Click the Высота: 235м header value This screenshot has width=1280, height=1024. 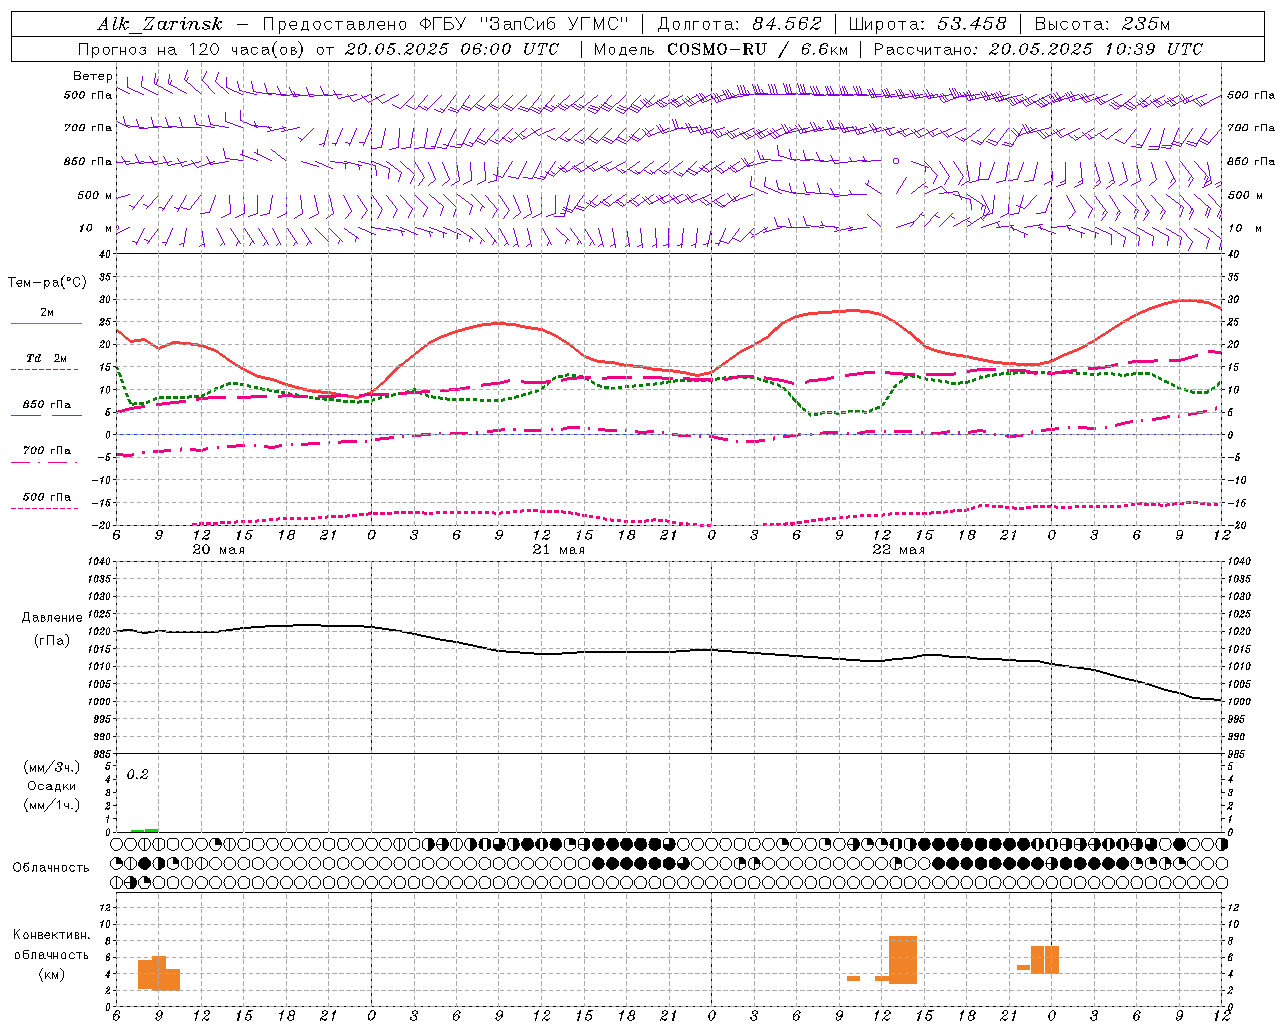[1102, 24]
